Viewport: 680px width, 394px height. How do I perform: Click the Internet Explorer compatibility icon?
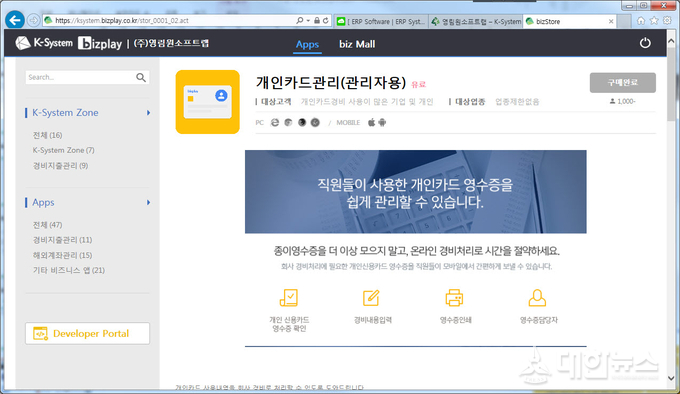(275, 123)
